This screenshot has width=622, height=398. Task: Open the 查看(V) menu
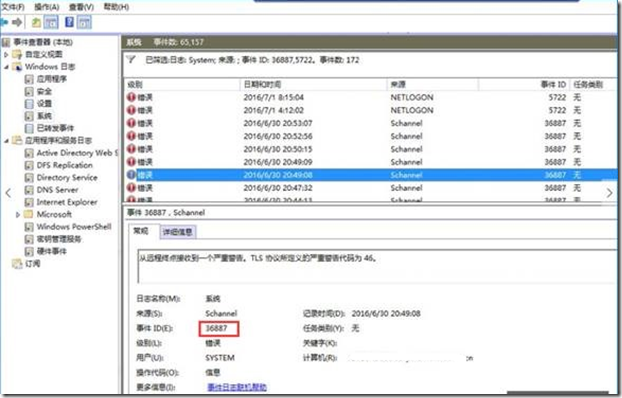click(x=81, y=7)
